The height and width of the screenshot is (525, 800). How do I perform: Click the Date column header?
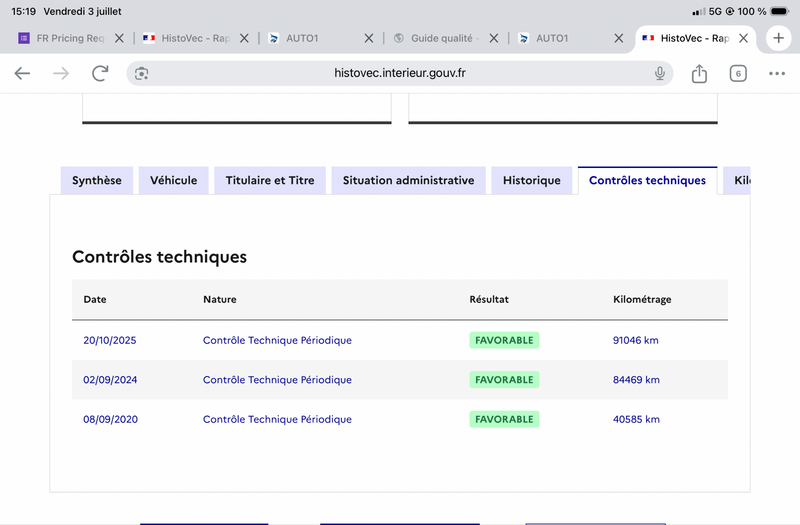95,299
